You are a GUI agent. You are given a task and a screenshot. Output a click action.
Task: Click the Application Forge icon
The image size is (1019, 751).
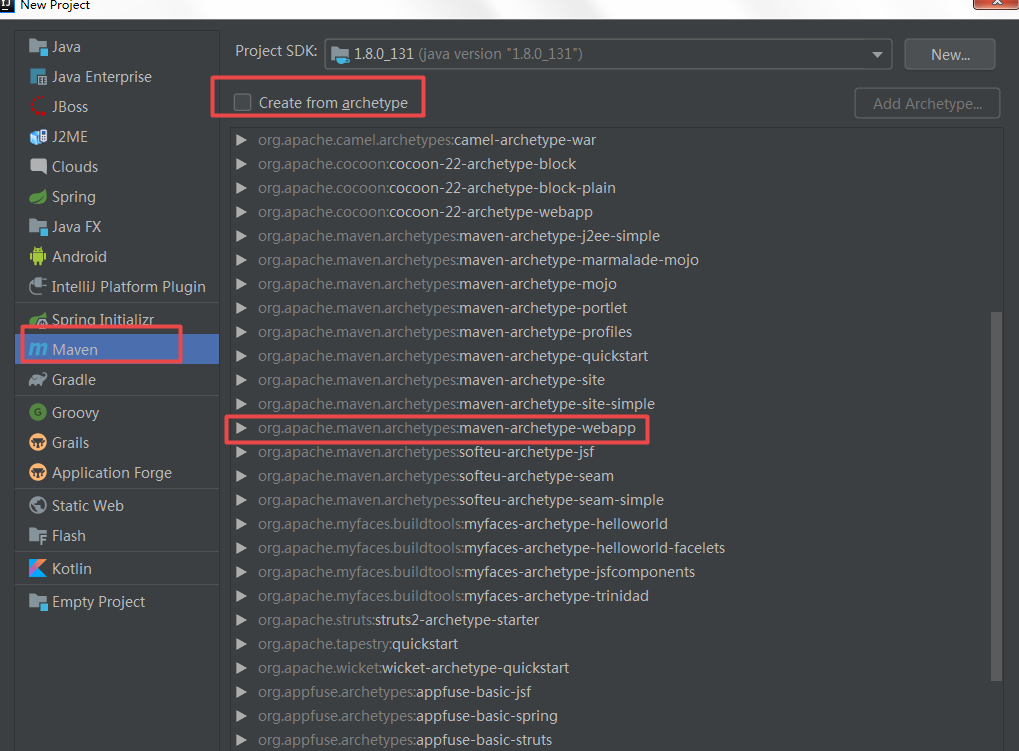[x=38, y=472]
